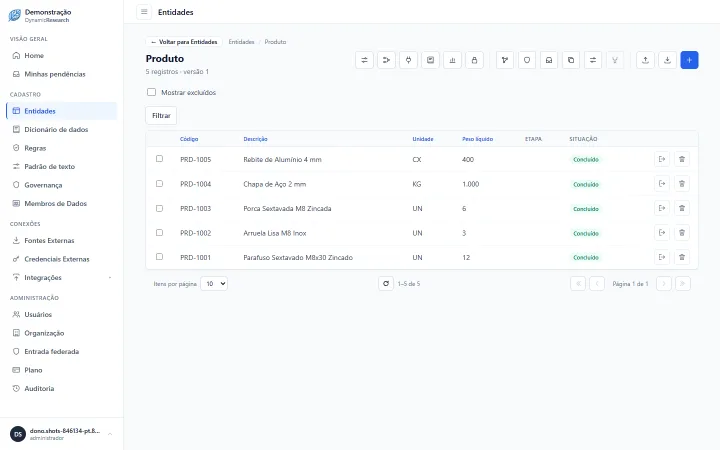Select the PRD-1003 row checkbox
The width and height of the screenshot is (720, 450).
[159, 208]
